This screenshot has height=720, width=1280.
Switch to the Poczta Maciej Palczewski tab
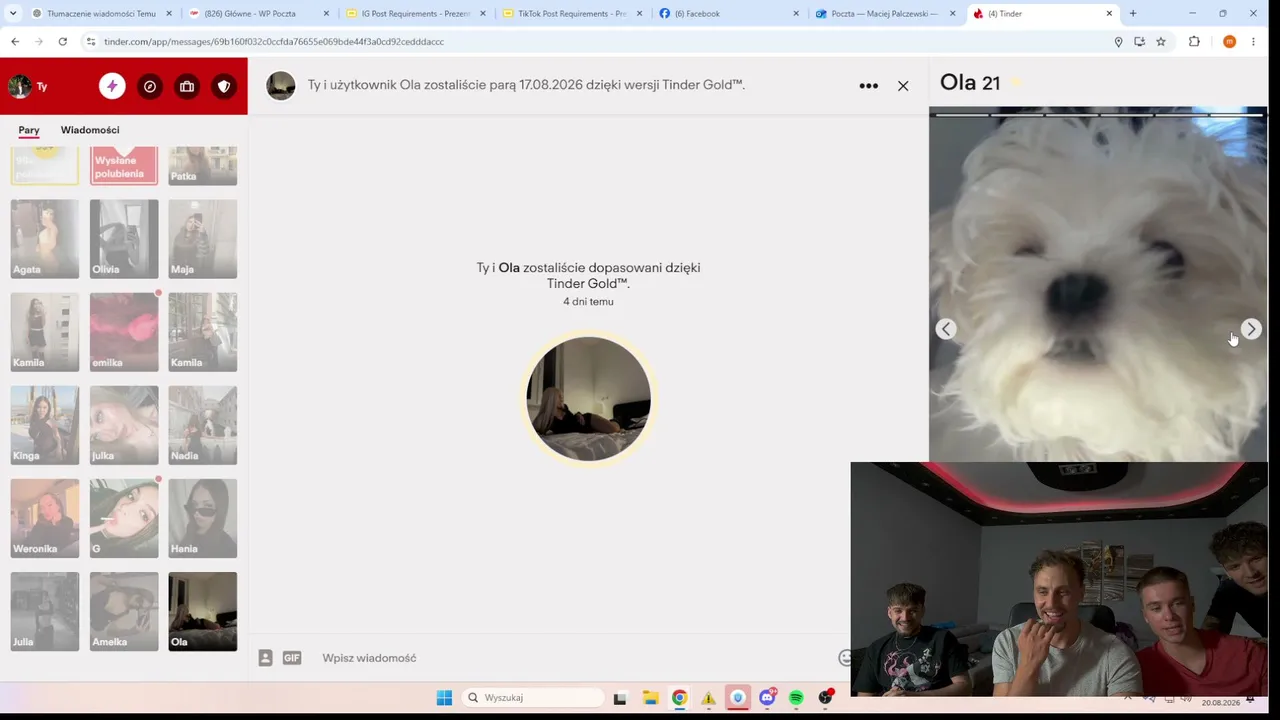click(x=886, y=14)
